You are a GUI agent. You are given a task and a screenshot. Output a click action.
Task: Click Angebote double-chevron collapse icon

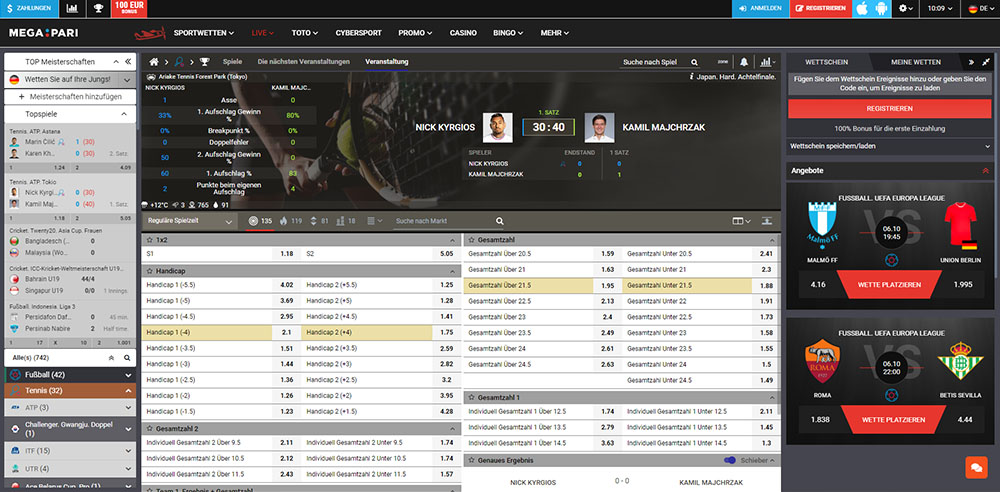coord(986,170)
